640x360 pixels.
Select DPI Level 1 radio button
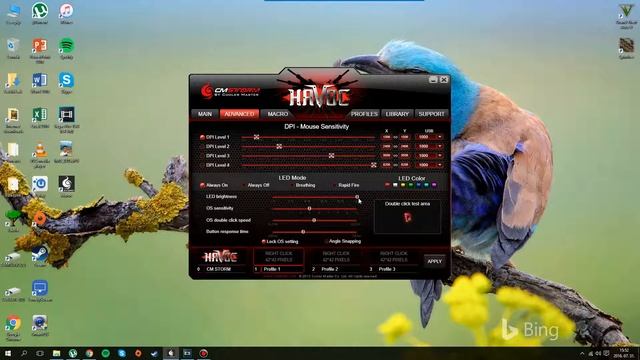202,137
